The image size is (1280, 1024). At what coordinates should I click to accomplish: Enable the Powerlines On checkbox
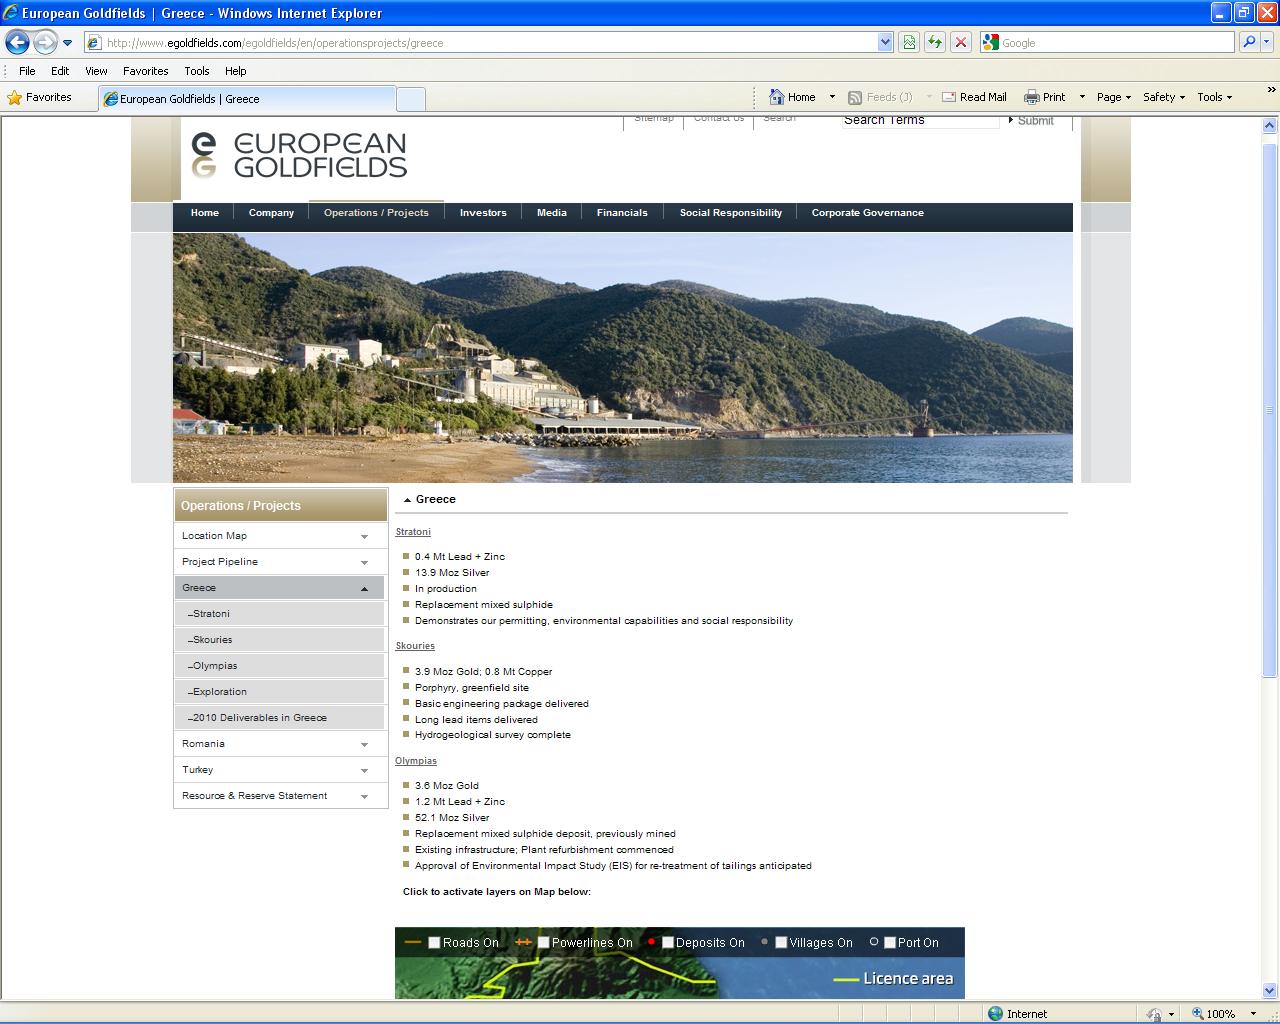pyautogui.click(x=543, y=942)
